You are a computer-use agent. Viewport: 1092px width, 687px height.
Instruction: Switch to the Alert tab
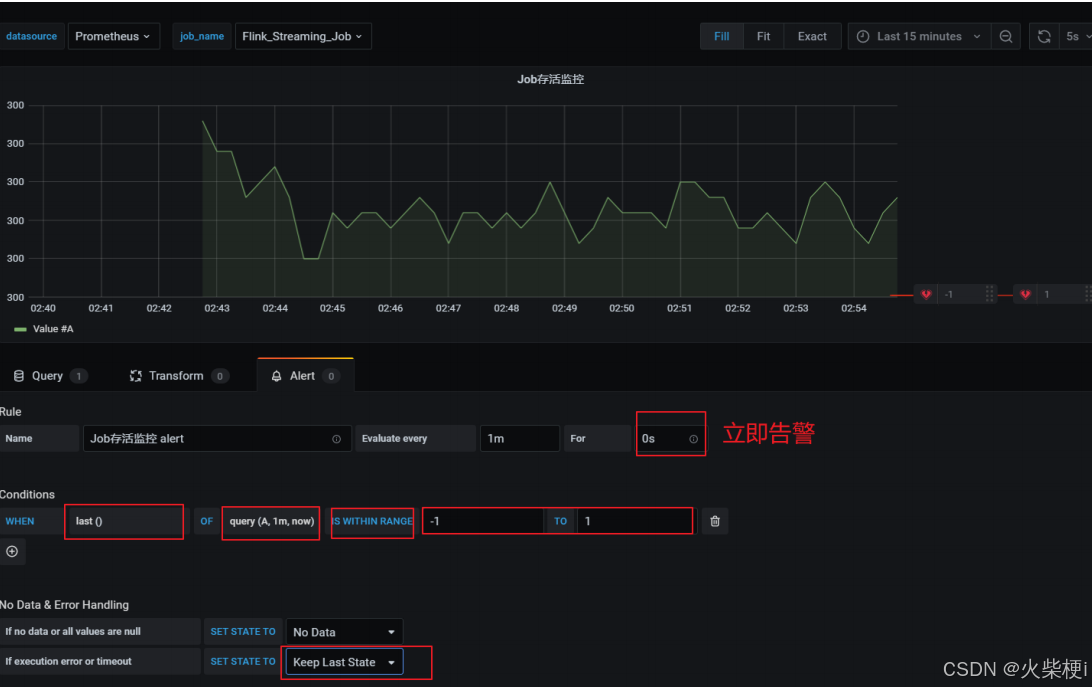[305, 376]
